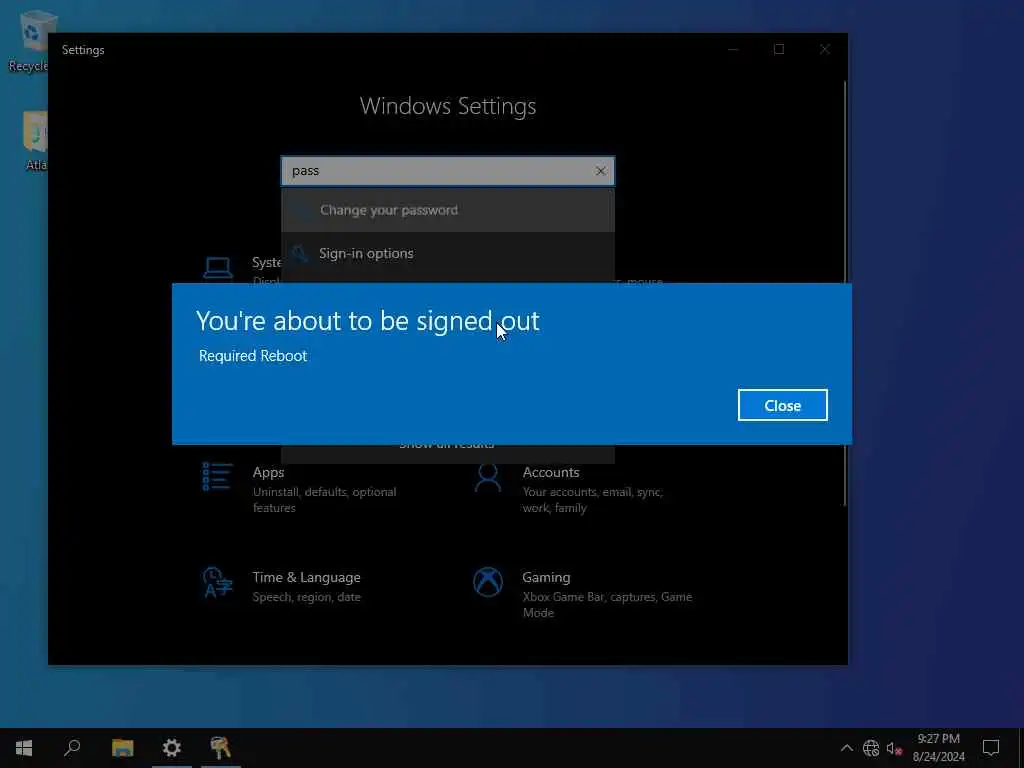Click the Atlas folder desktop icon

34,140
